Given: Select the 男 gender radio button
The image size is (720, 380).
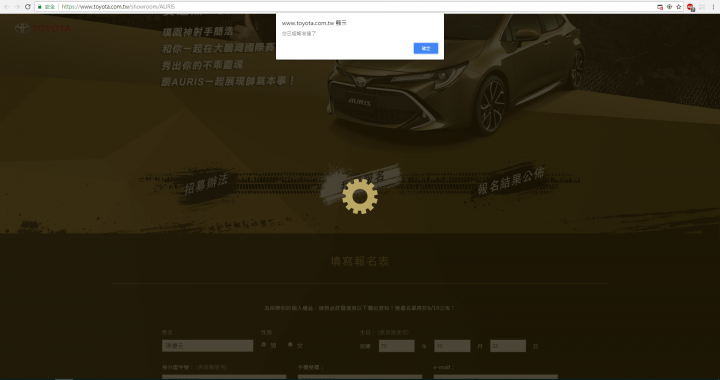Looking at the screenshot, I should tap(264, 345).
